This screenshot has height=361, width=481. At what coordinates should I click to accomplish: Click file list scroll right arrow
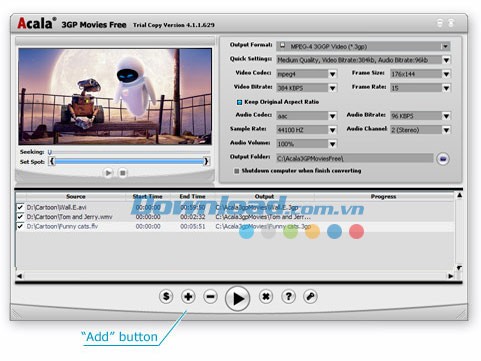coord(451,276)
